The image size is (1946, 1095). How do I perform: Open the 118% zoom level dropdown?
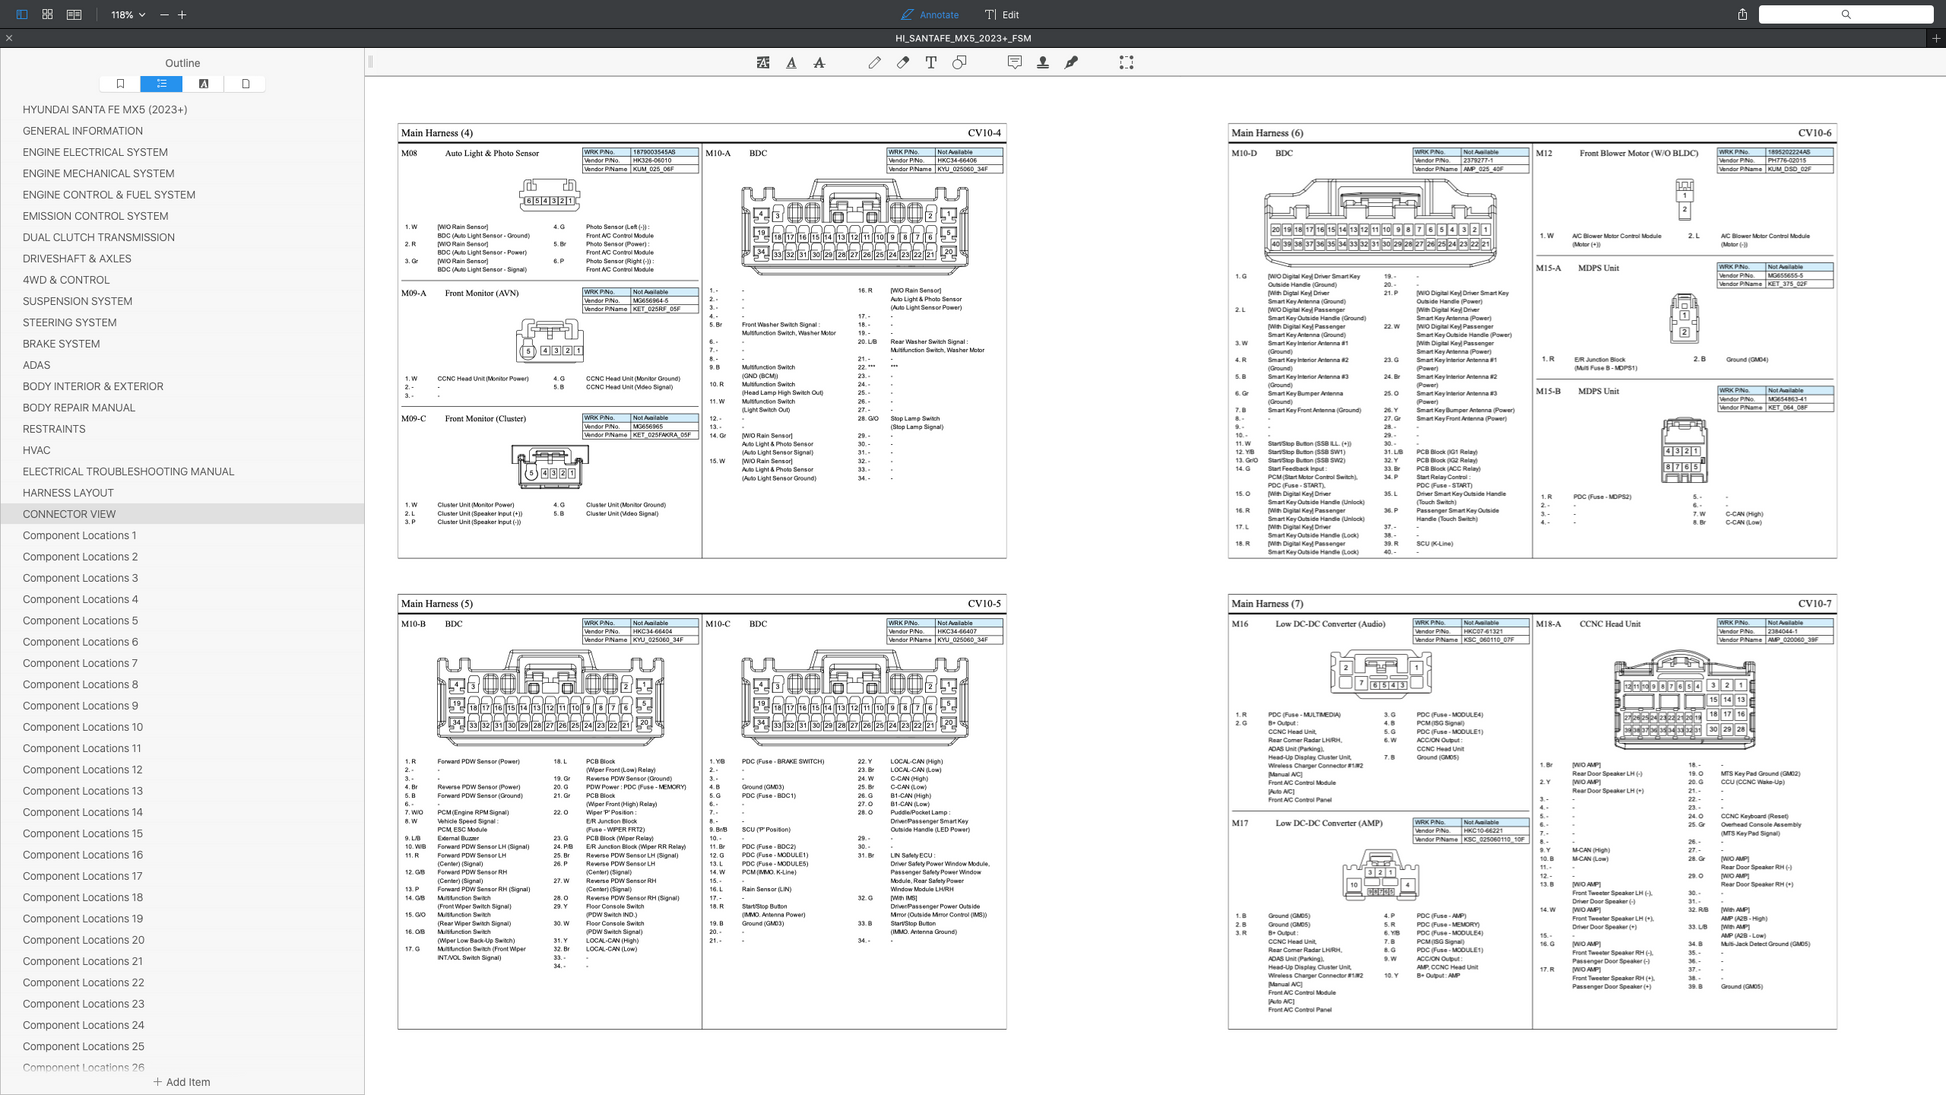pyautogui.click(x=128, y=15)
